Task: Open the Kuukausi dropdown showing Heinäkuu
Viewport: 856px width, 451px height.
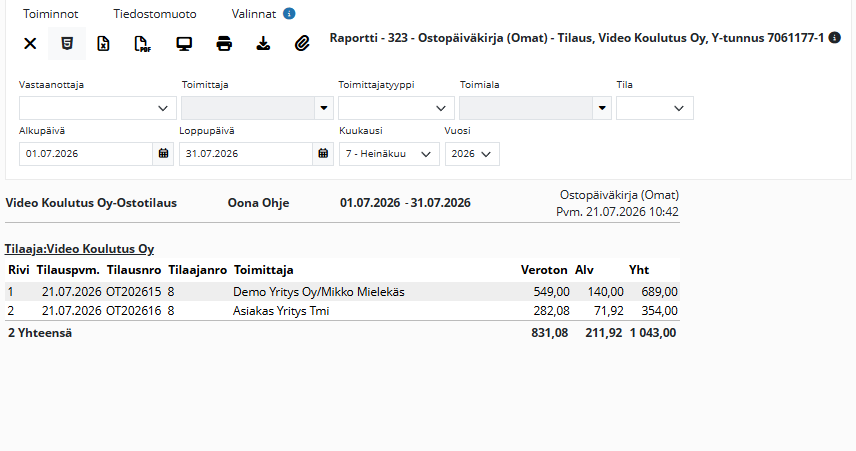Action: 389,154
